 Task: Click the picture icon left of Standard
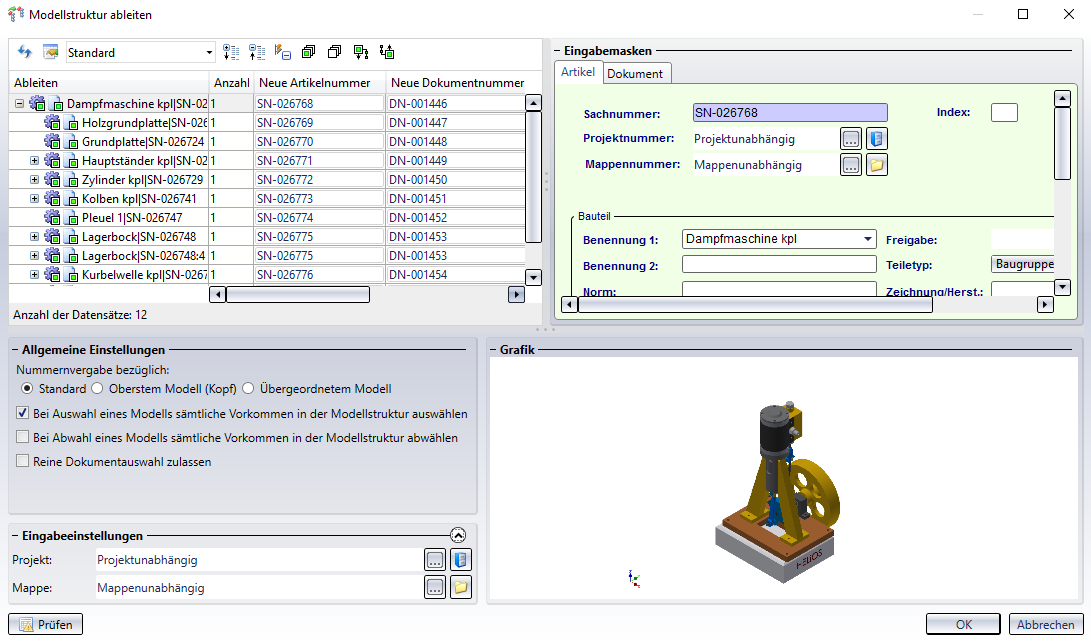coord(50,52)
